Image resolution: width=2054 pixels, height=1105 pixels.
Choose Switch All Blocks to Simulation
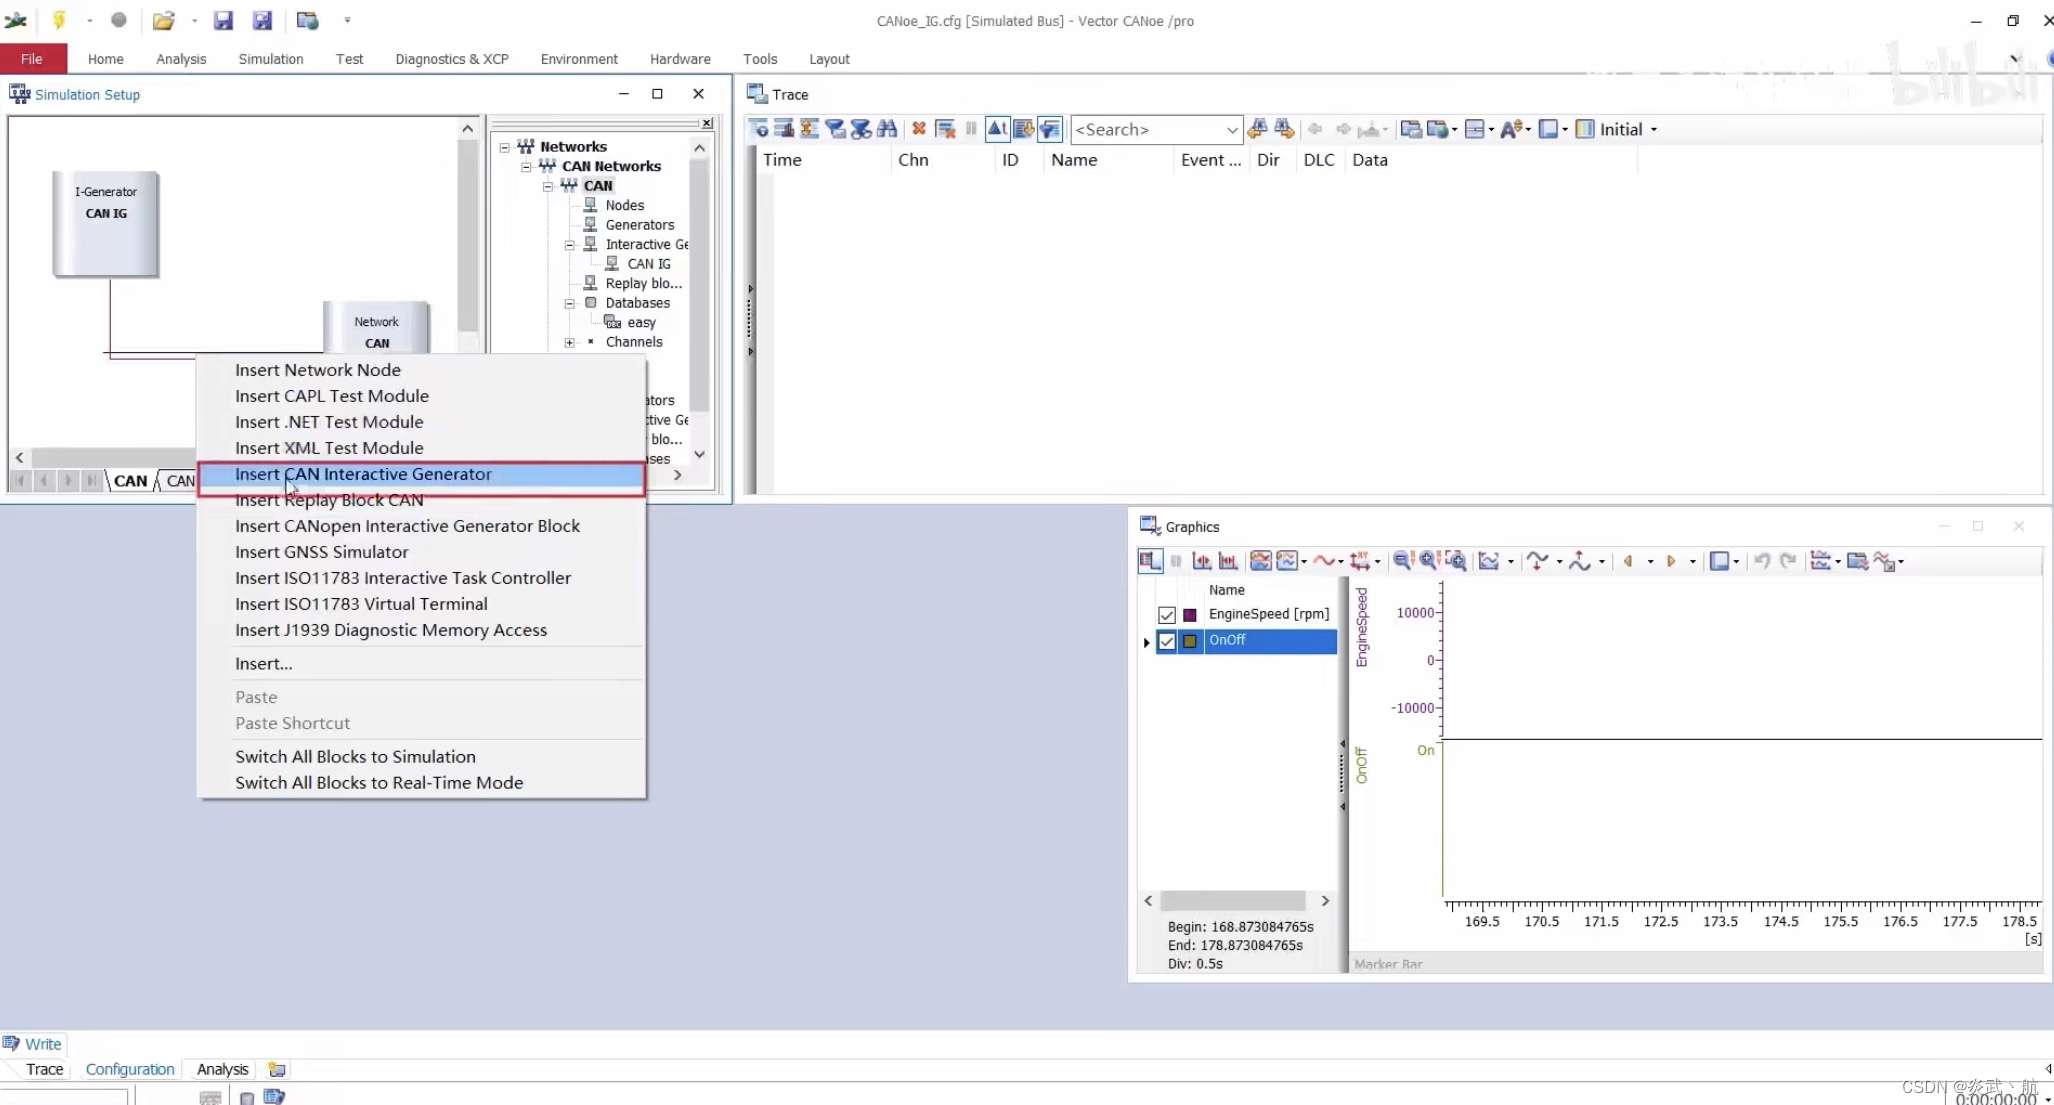coord(355,757)
